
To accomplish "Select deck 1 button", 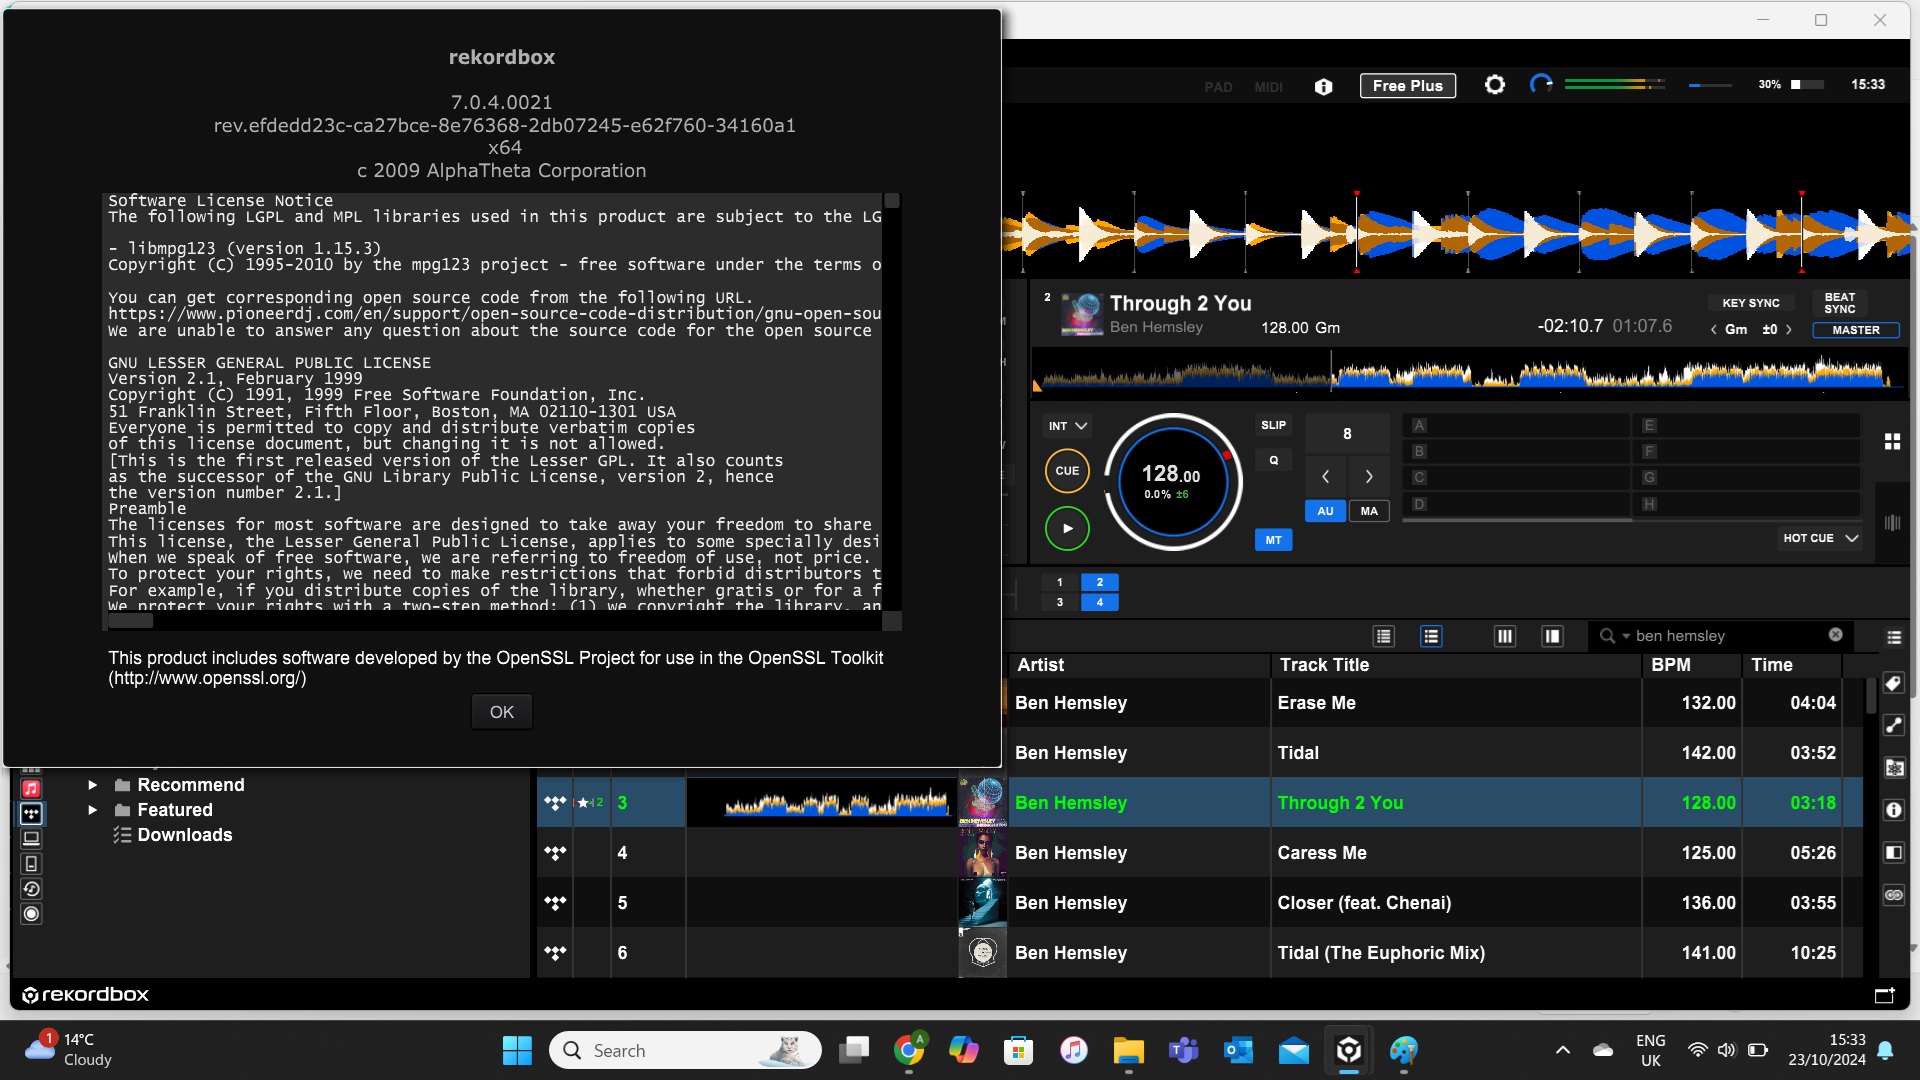I will [x=1059, y=582].
